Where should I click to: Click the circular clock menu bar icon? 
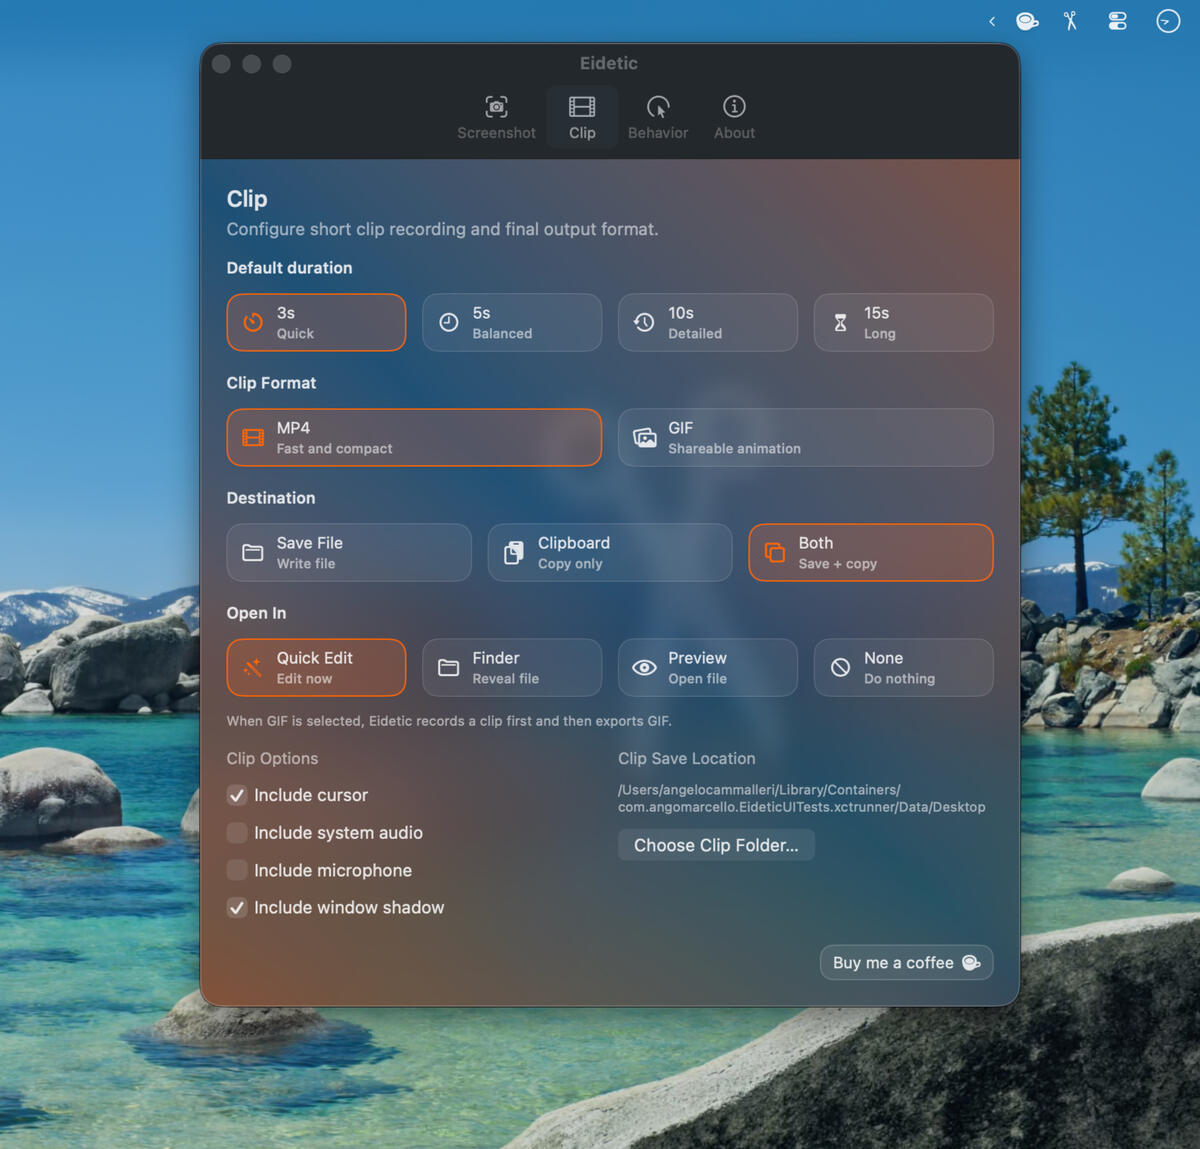(1168, 21)
